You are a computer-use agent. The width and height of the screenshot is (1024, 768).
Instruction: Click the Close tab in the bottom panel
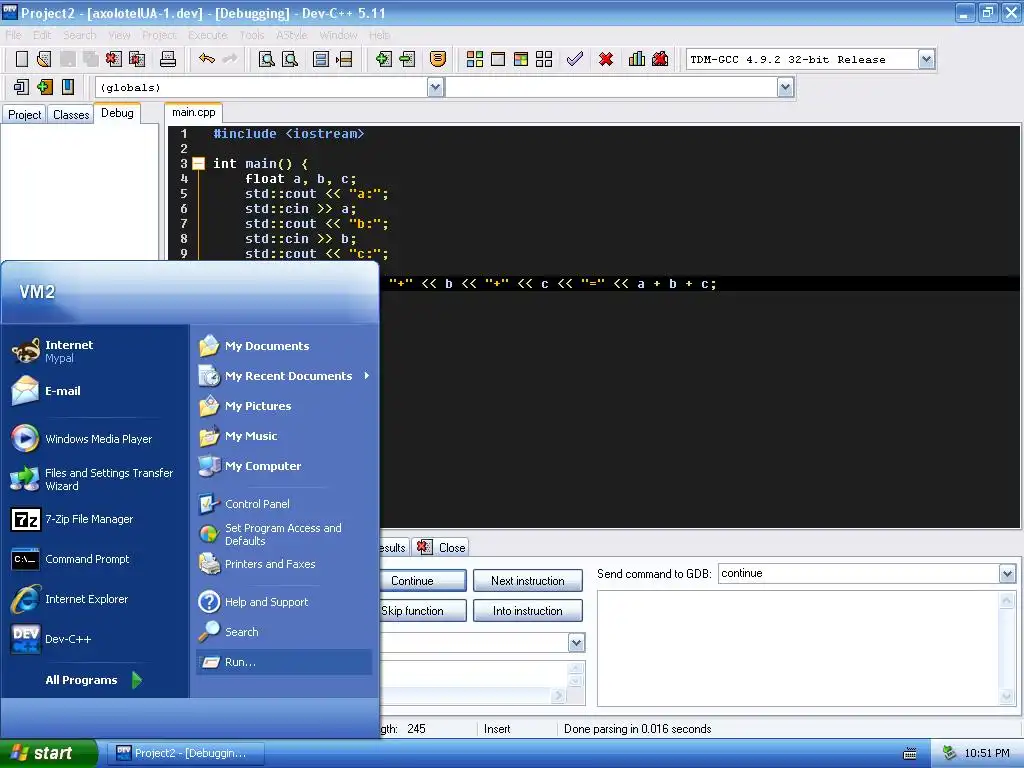442,547
